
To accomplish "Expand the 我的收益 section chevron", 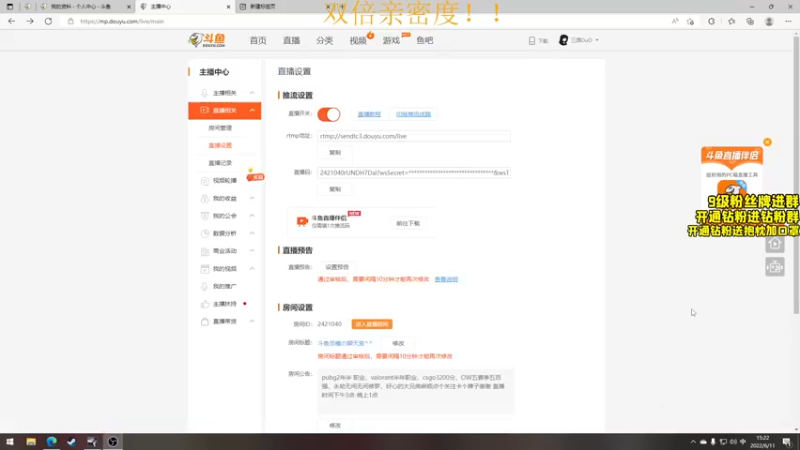I will (x=252, y=198).
